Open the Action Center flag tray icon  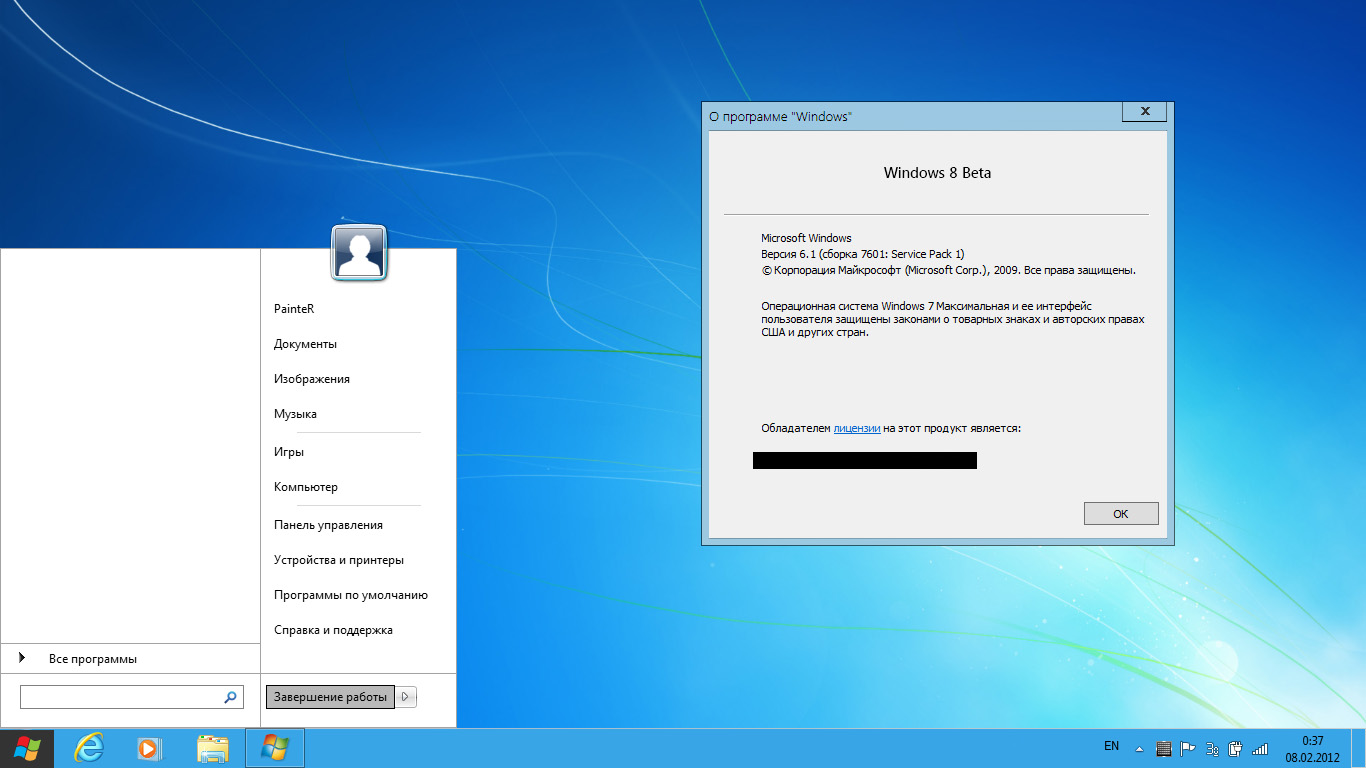[1188, 748]
